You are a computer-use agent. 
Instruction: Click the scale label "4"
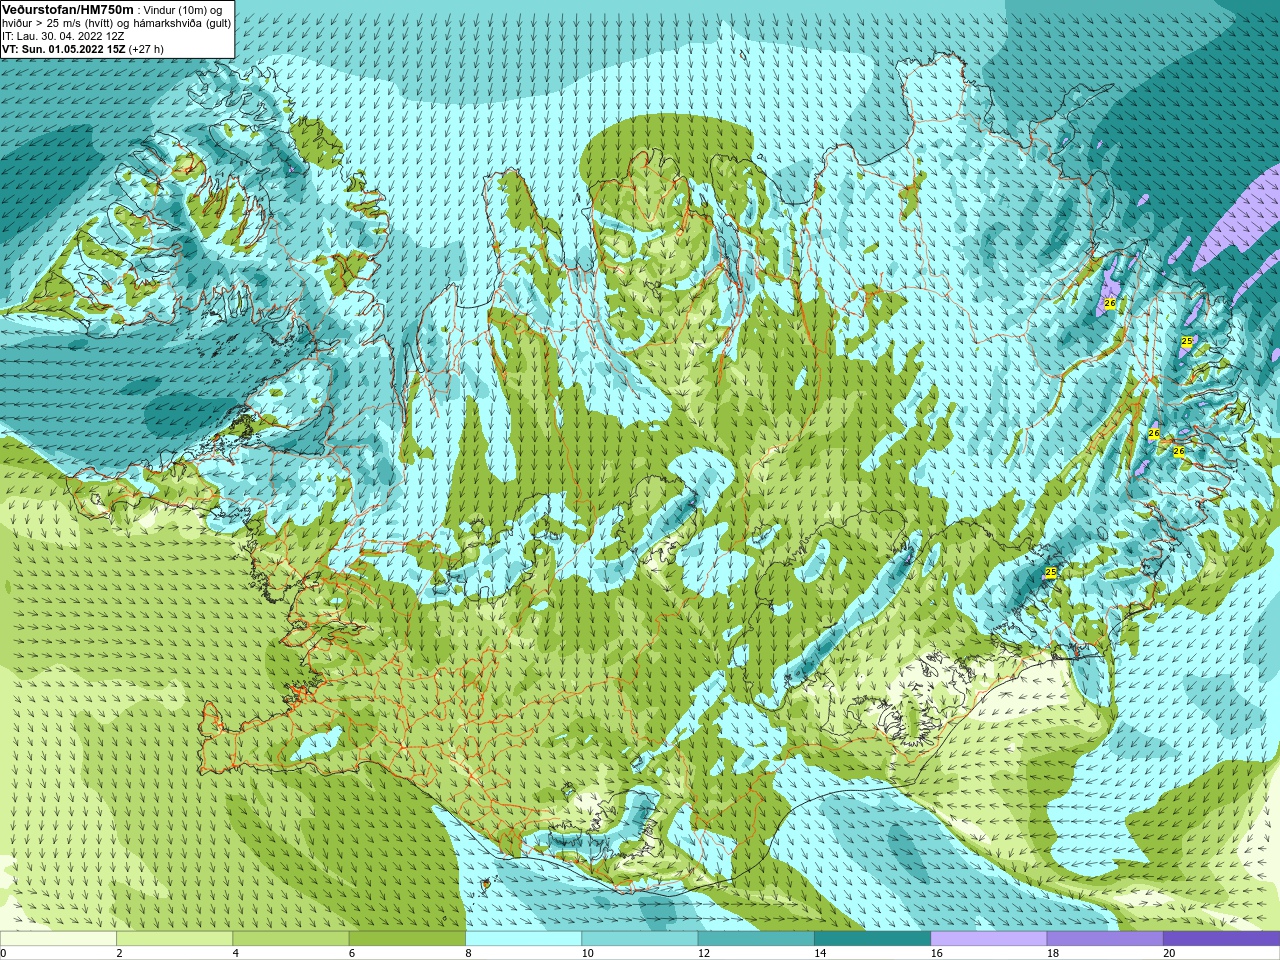[x=235, y=953]
